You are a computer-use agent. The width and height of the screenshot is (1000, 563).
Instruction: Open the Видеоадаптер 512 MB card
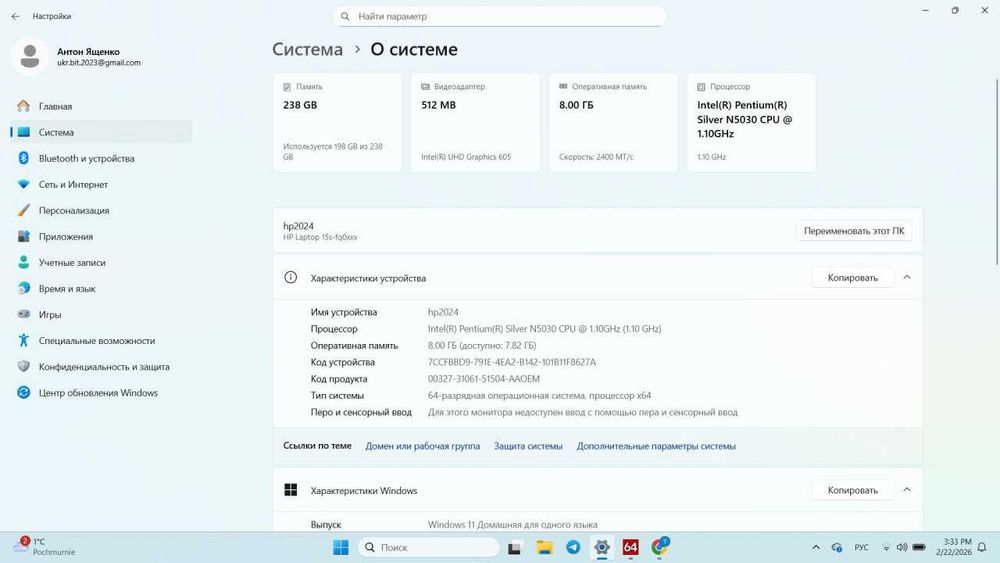click(475, 122)
